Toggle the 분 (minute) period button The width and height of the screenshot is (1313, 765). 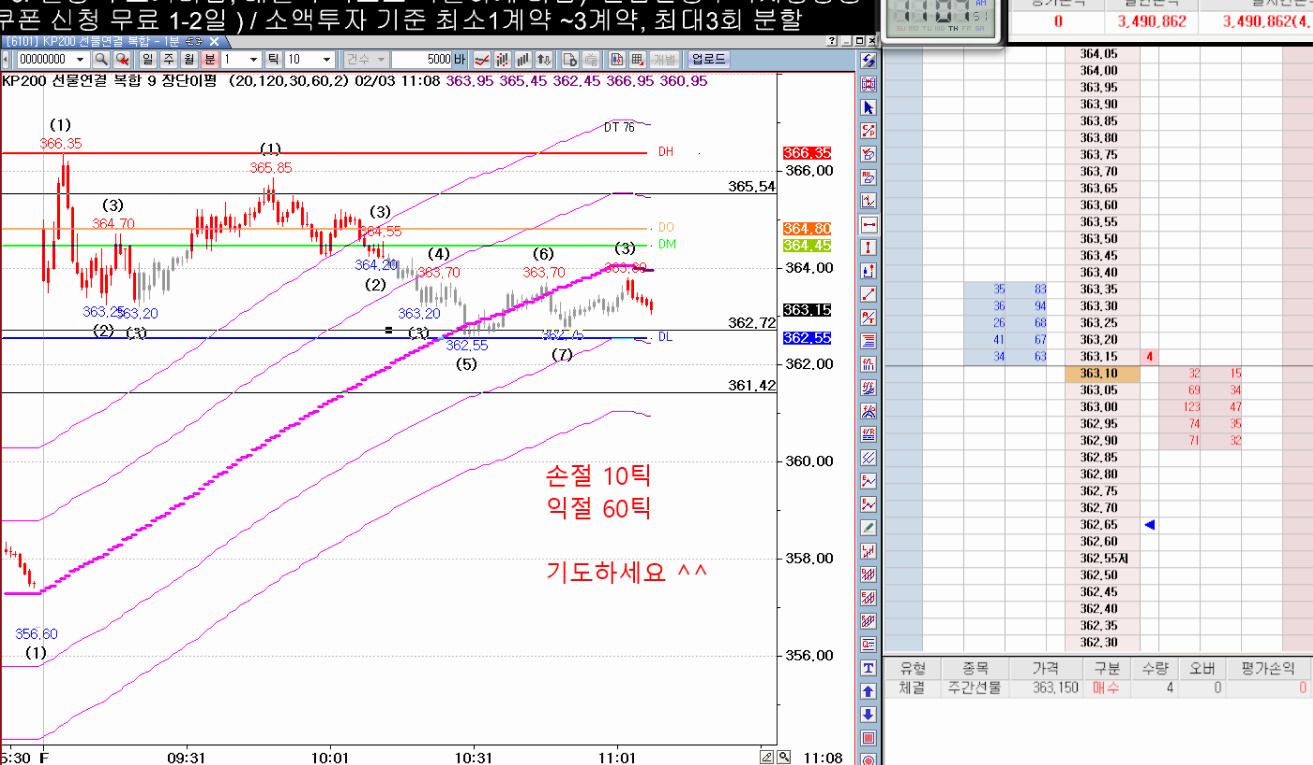(x=209, y=60)
